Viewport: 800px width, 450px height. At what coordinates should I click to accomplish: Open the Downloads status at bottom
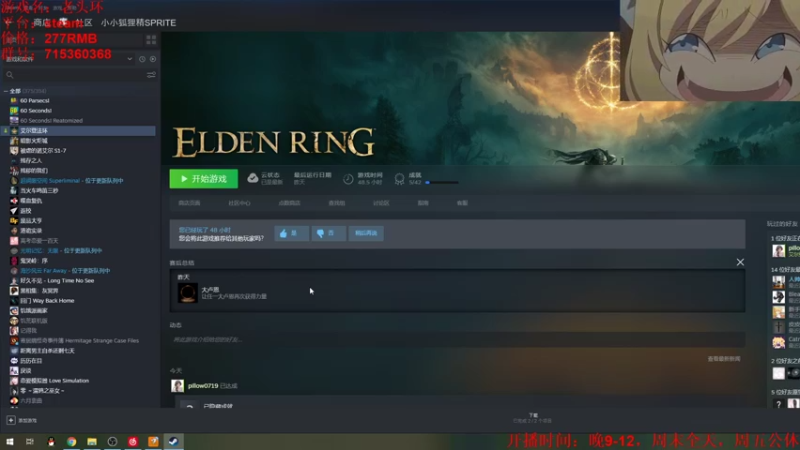pos(533,418)
